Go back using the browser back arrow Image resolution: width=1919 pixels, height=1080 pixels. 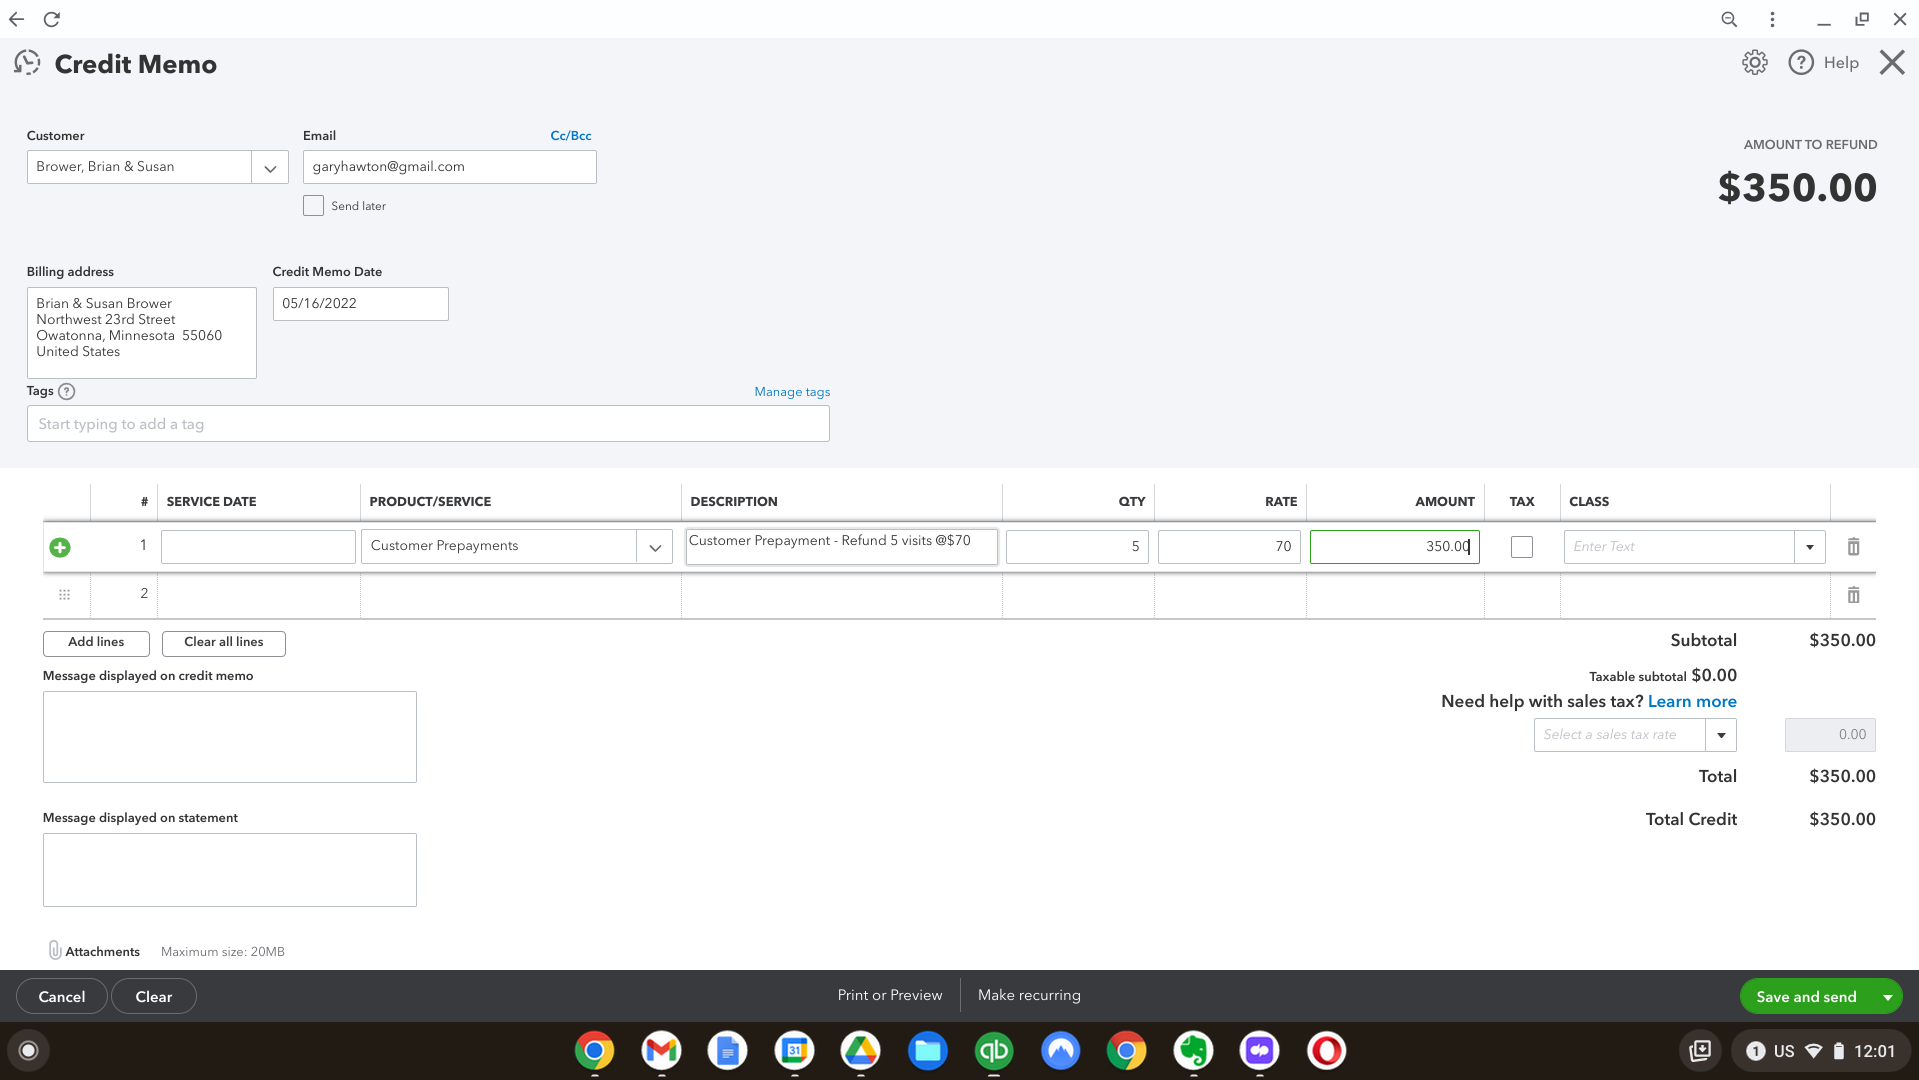pos(17,19)
